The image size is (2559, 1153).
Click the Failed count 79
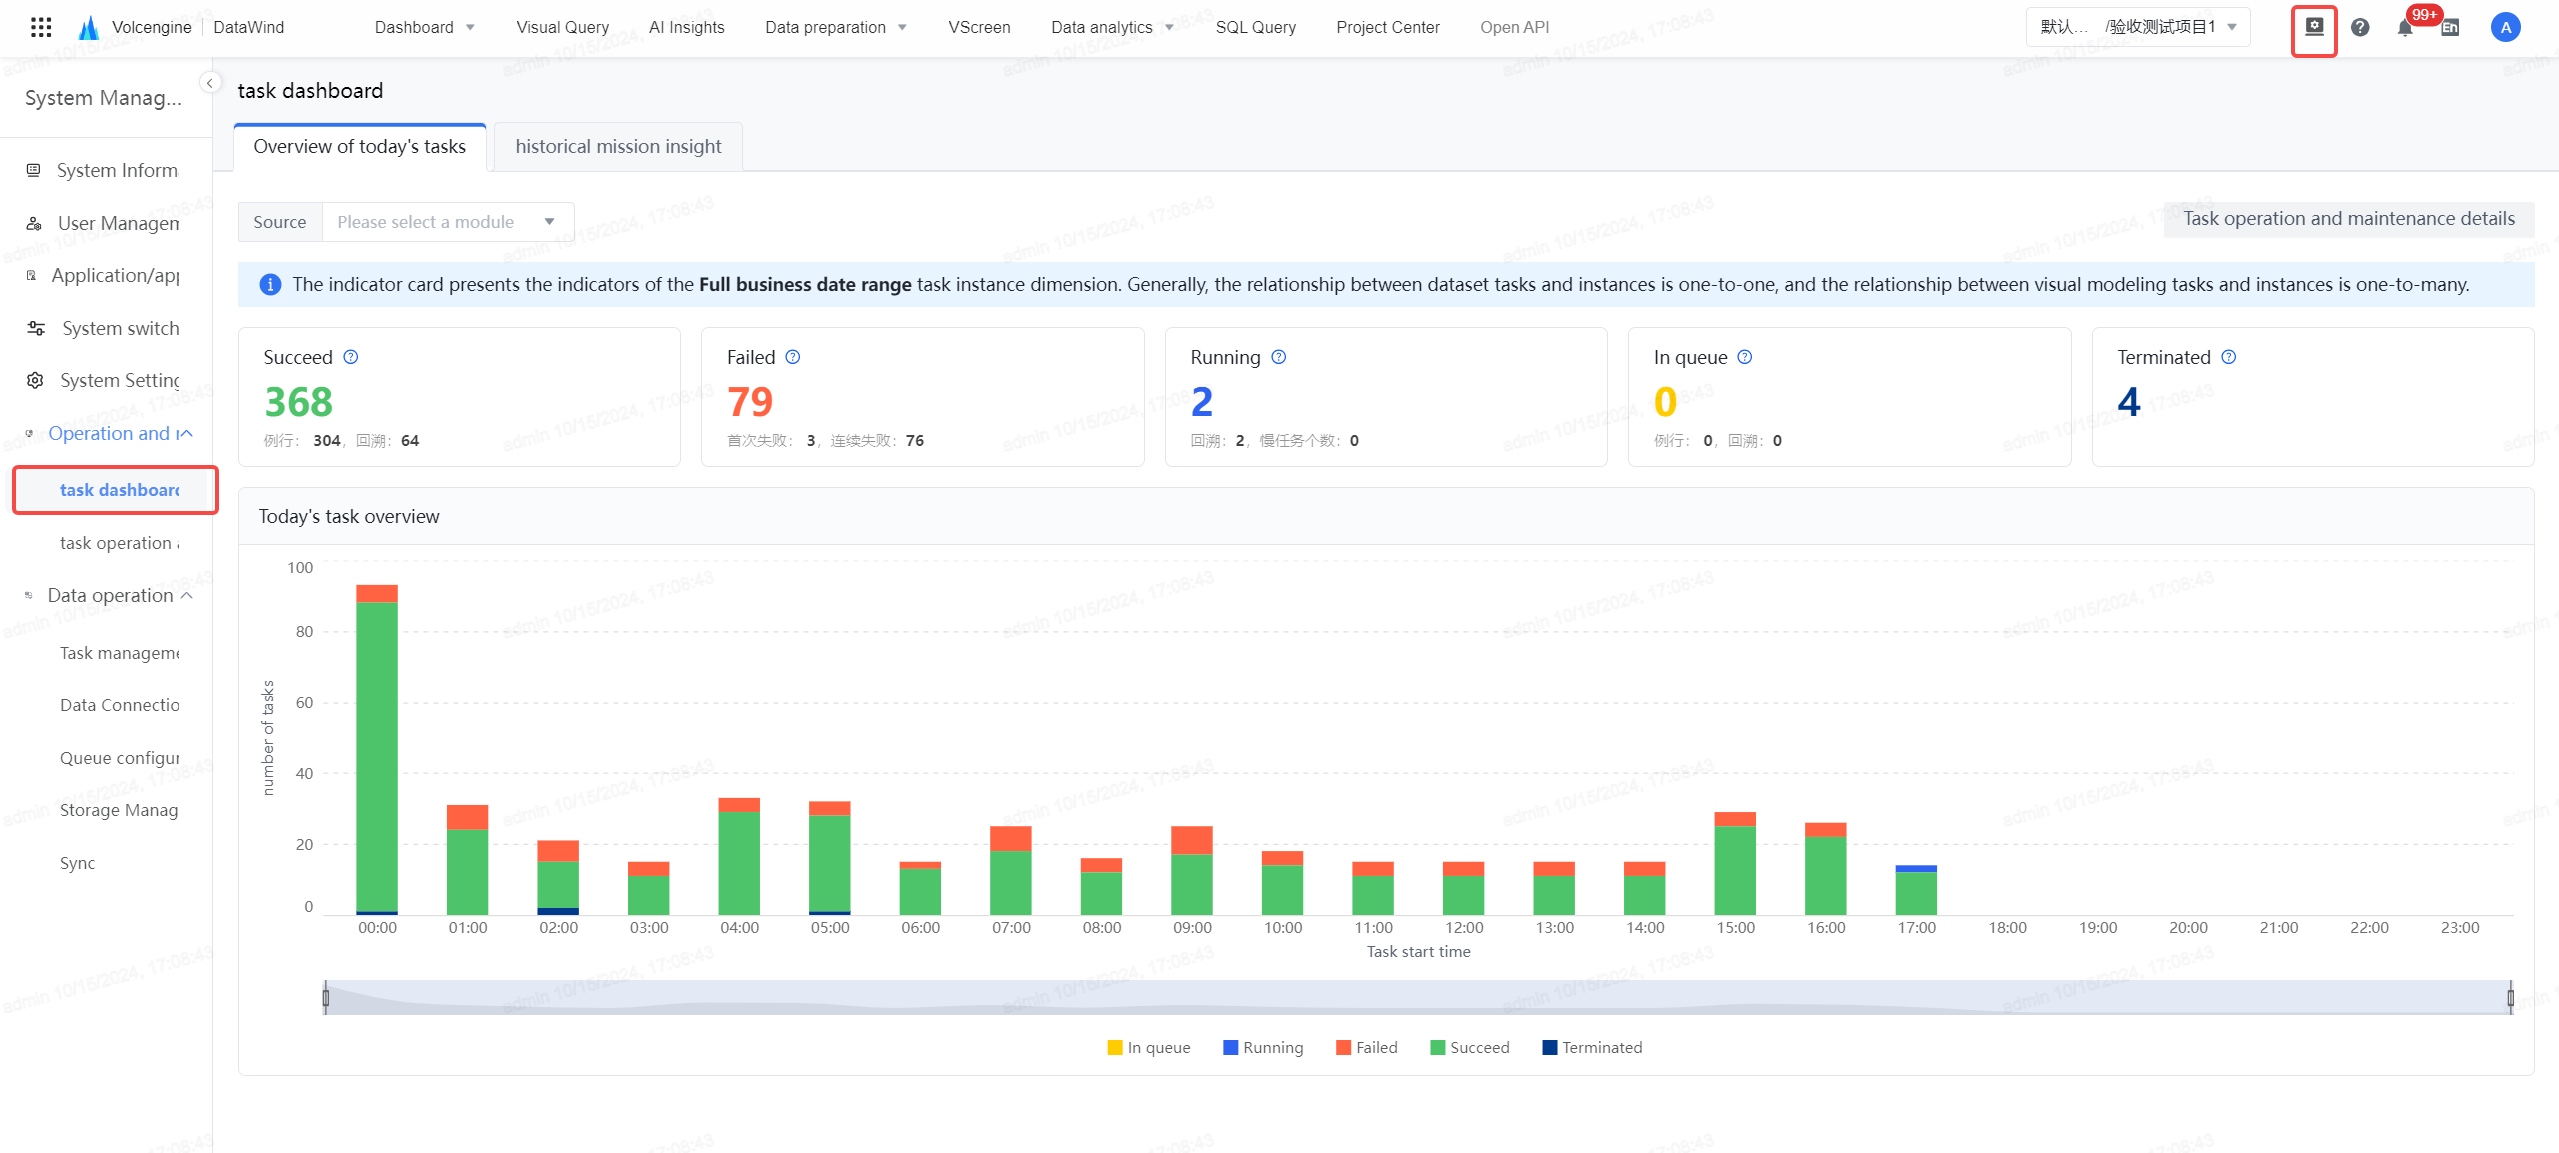750,402
